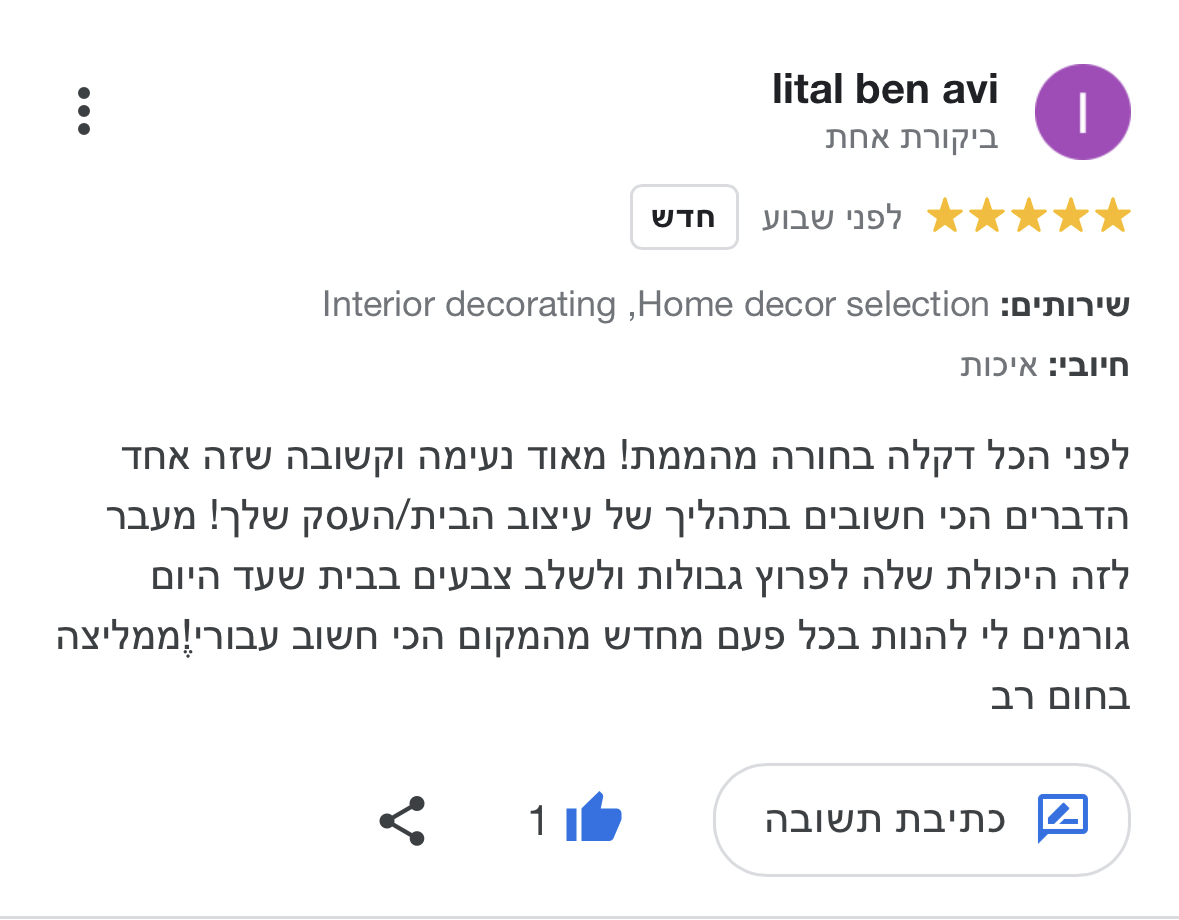This screenshot has height=920, width=1179.
Task: Click the like count number "1"
Action: coord(538,821)
